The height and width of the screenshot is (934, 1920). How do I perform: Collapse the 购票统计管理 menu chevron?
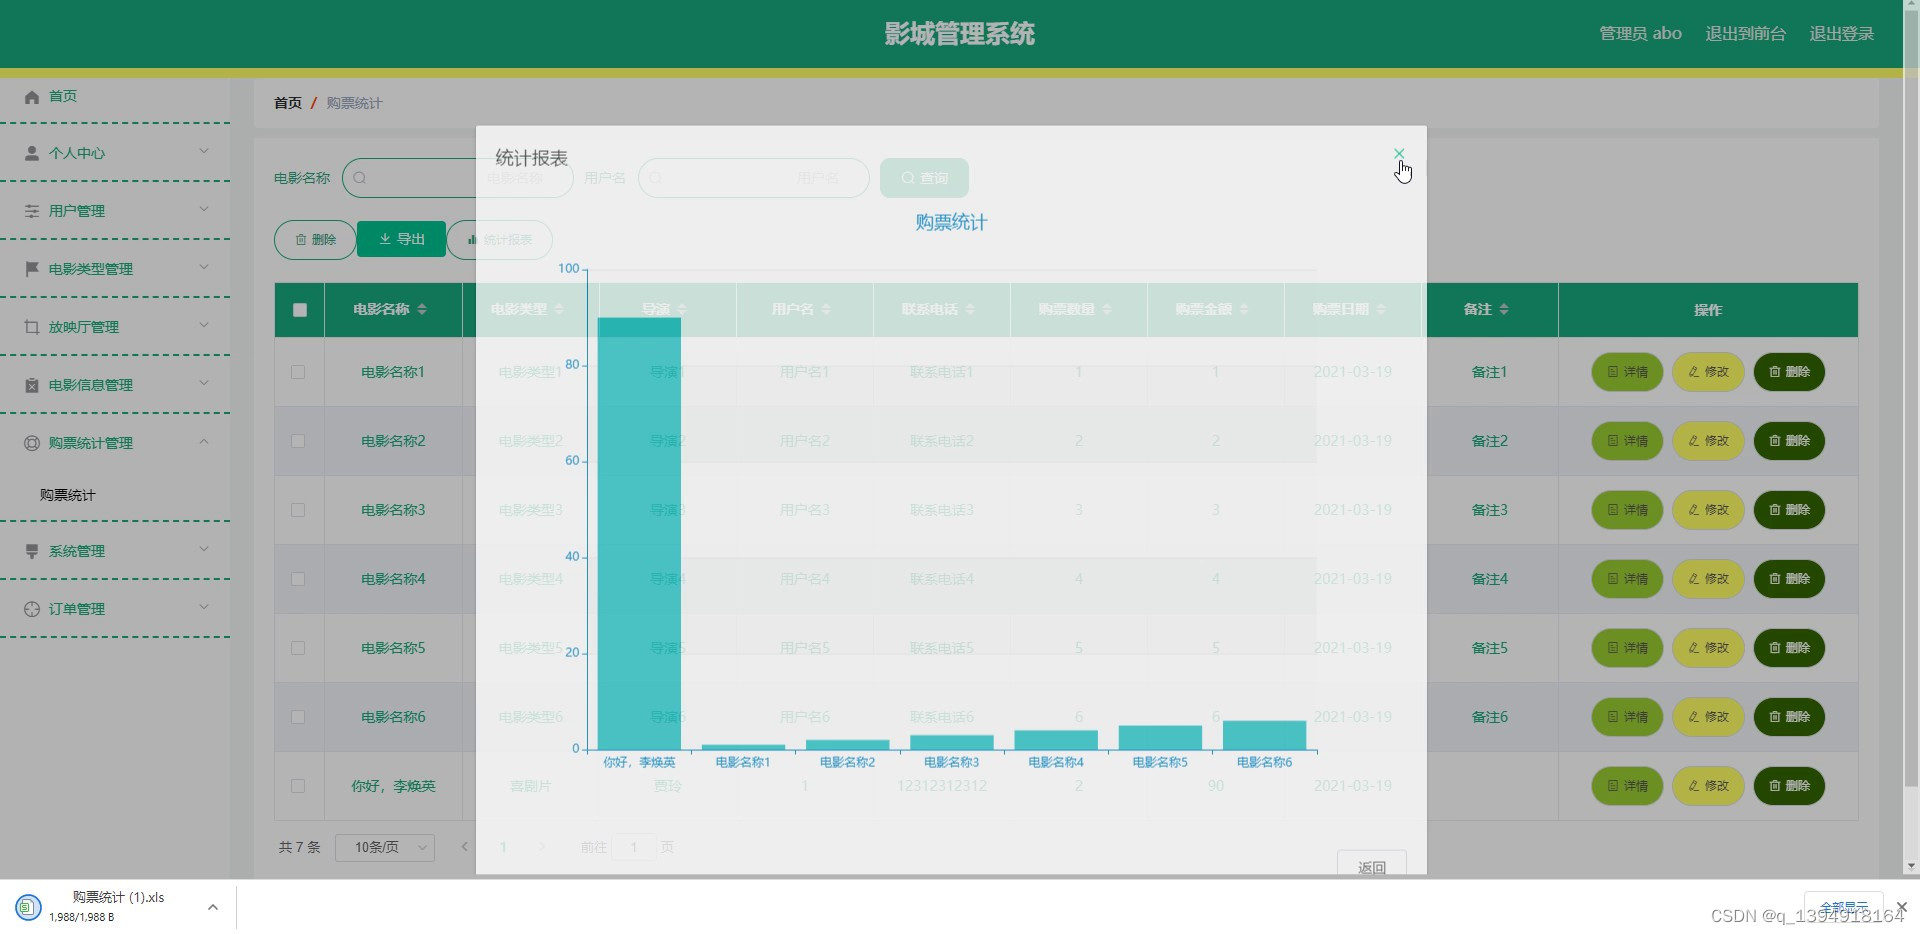204,442
